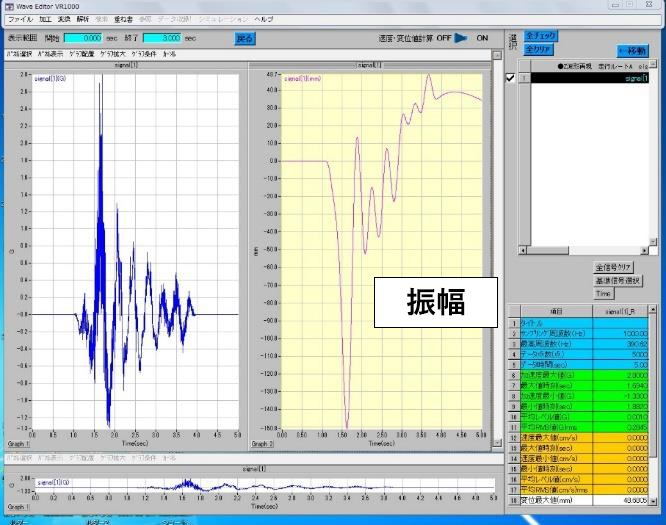Click the 全信号クリア button
Viewport: 666px width, 525px height.
coord(613,267)
